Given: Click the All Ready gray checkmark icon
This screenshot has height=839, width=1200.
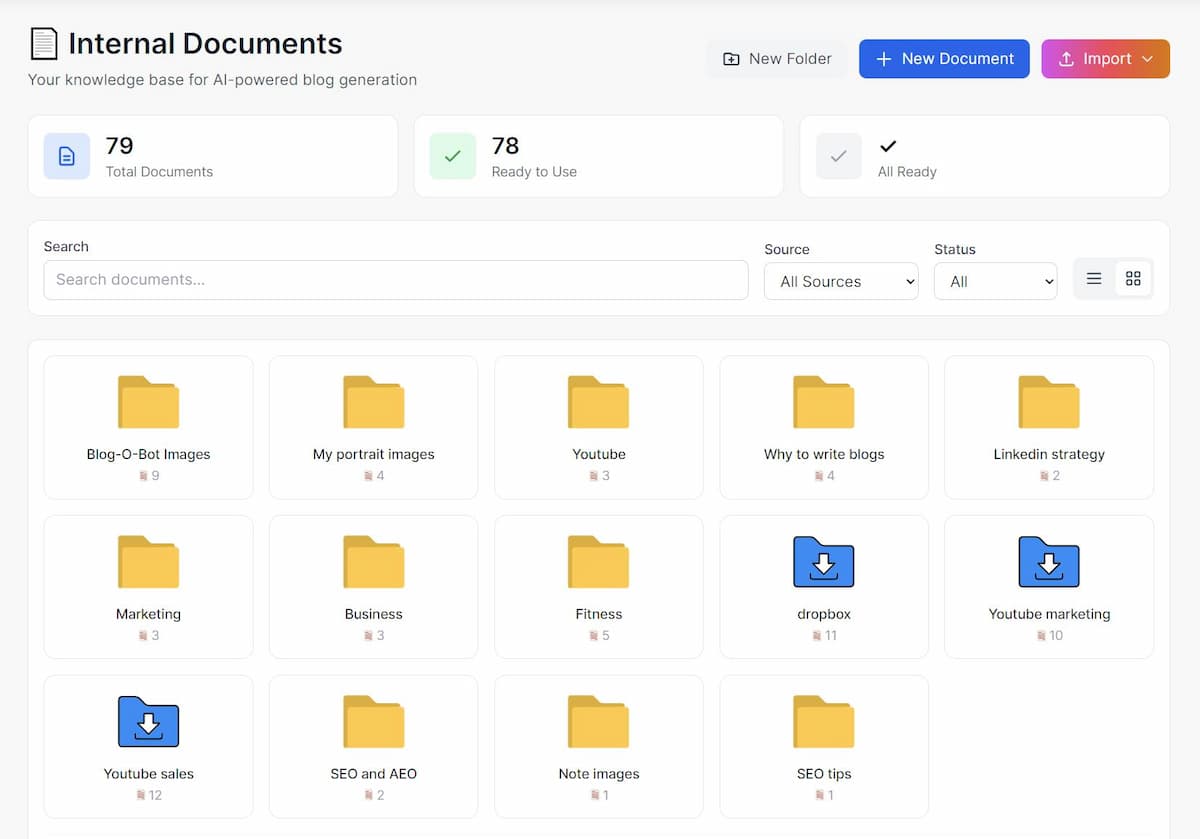Looking at the screenshot, I should coord(839,156).
